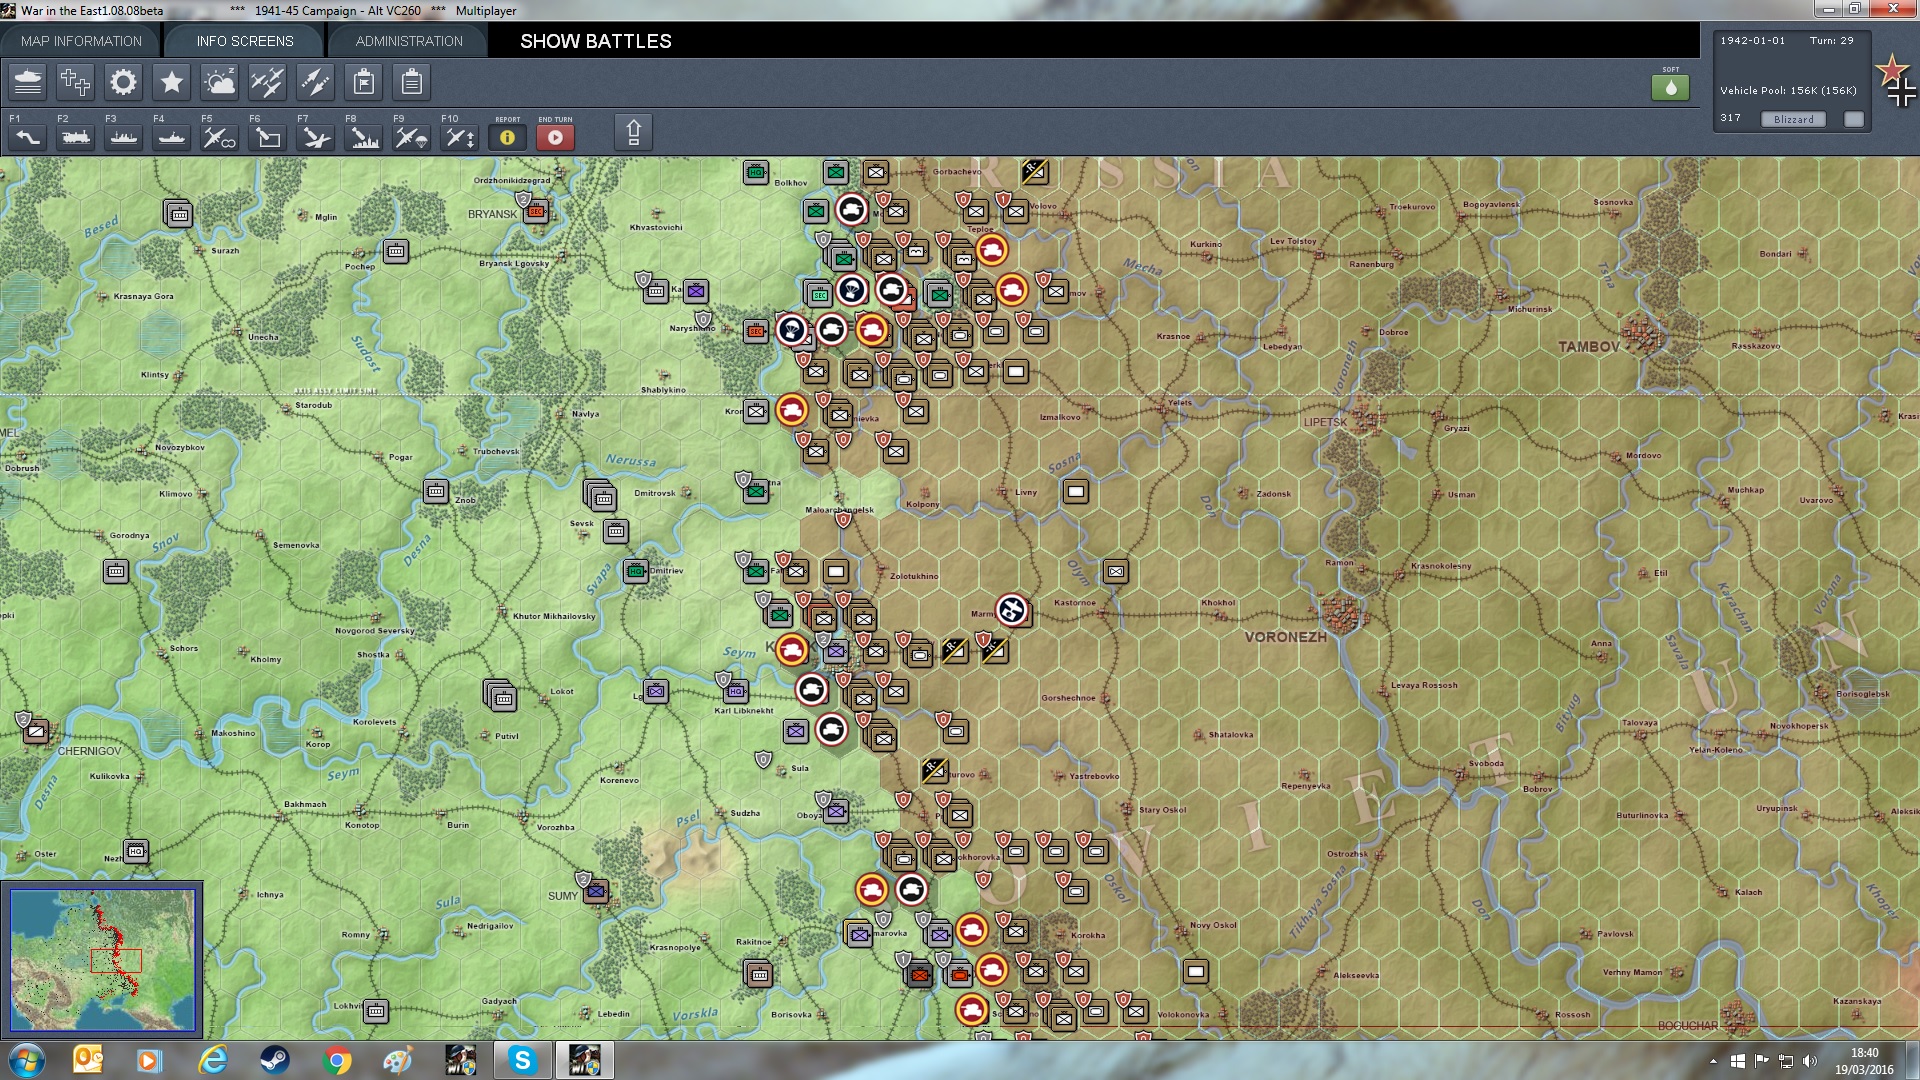
Task: Switch to Skype in the taskbar
Action: (x=522, y=1060)
